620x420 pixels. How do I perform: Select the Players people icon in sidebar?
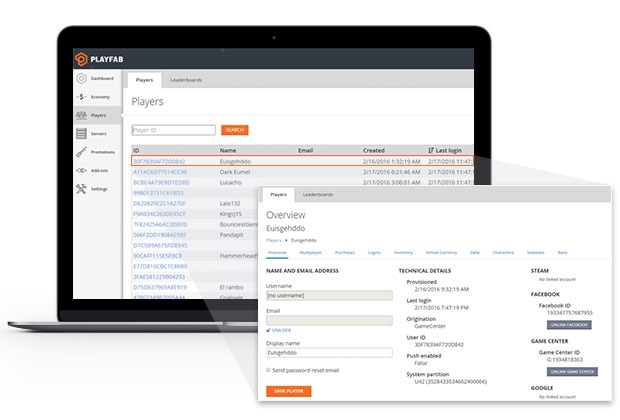point(81,115)
